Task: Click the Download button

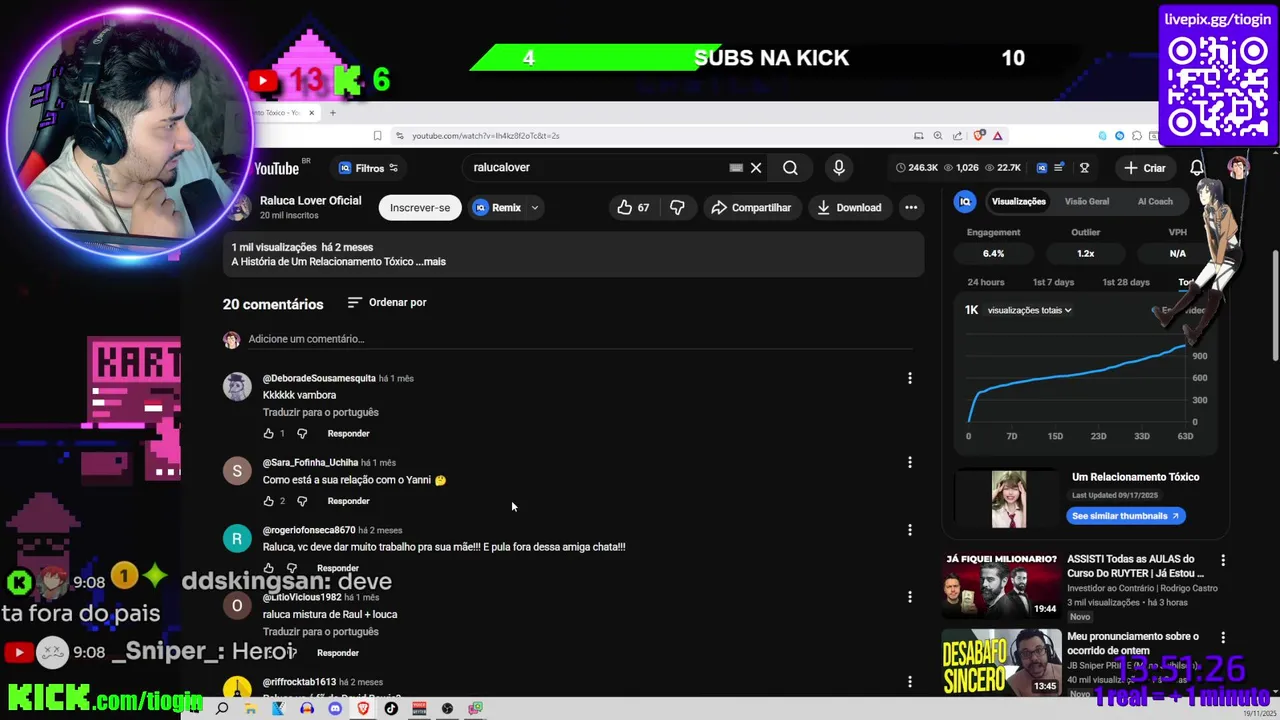Action: (849, 208)
